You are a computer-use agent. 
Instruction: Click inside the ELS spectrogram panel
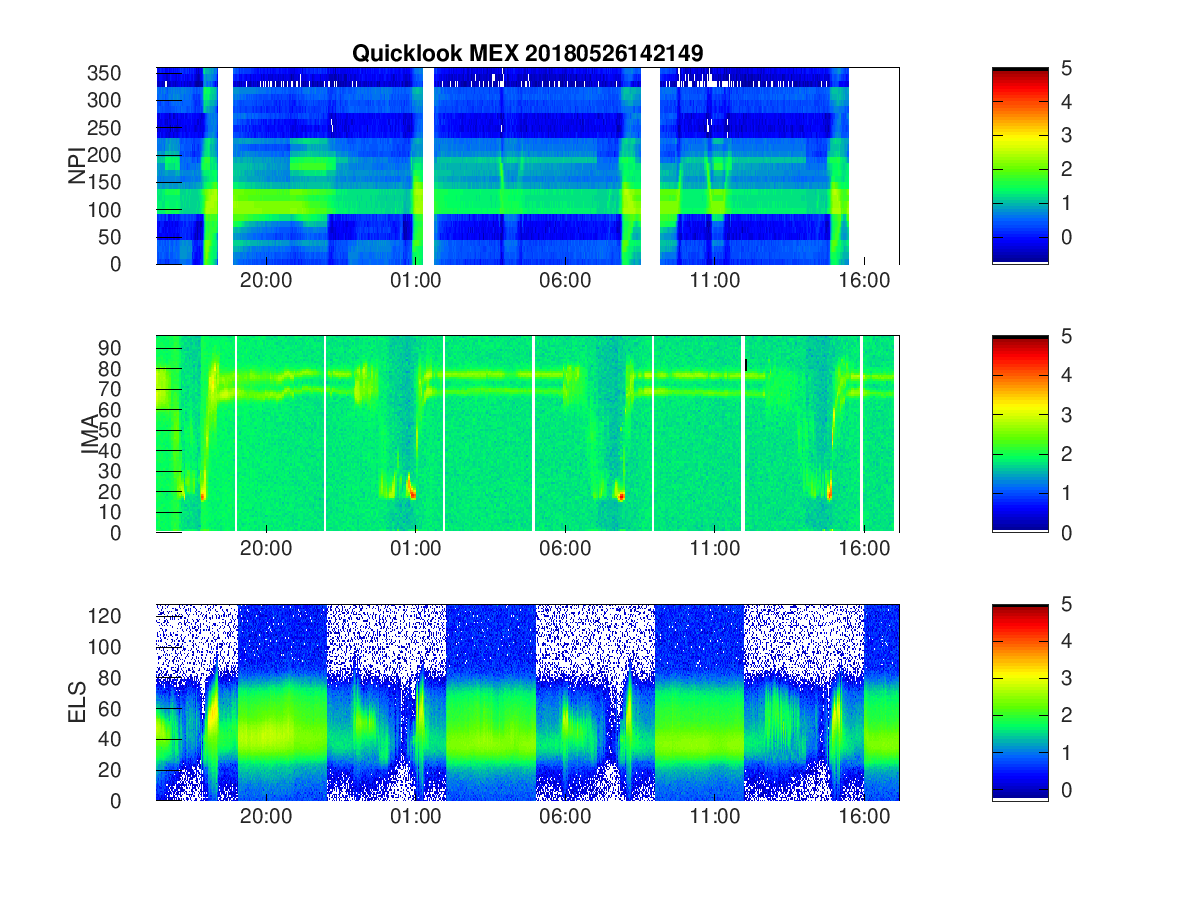527,702
